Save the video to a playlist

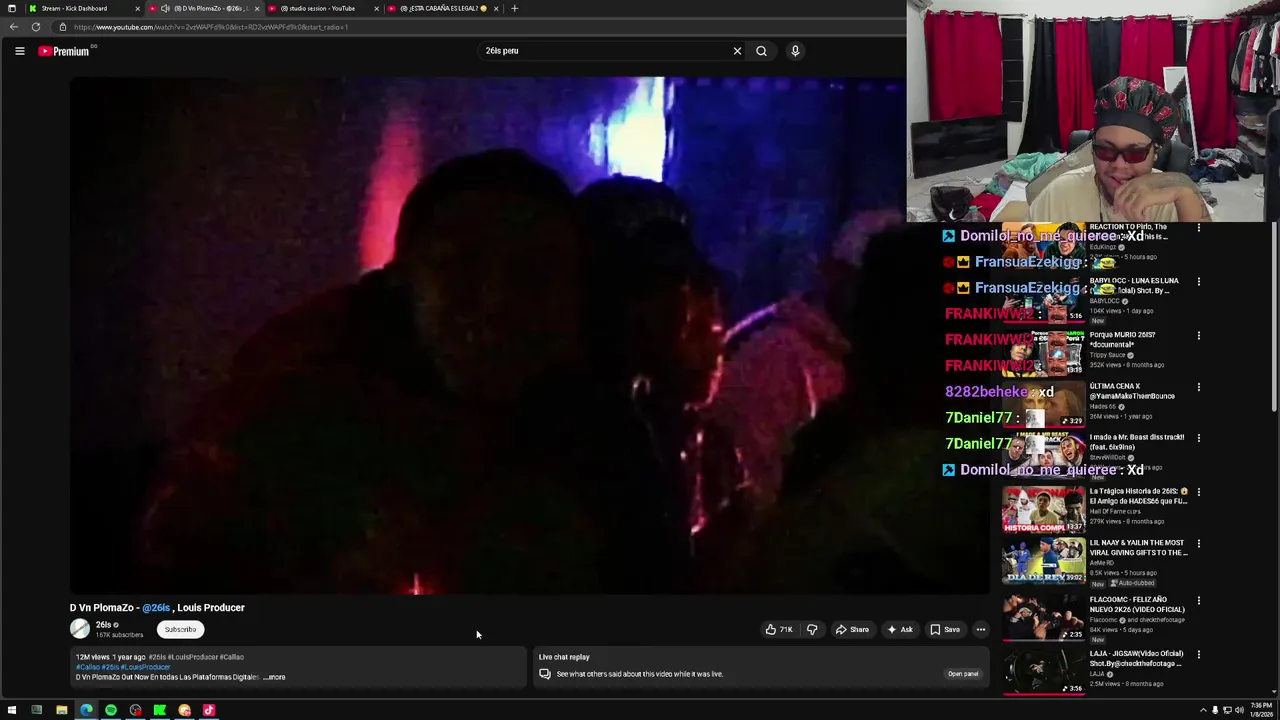click(x=945, y=630)
